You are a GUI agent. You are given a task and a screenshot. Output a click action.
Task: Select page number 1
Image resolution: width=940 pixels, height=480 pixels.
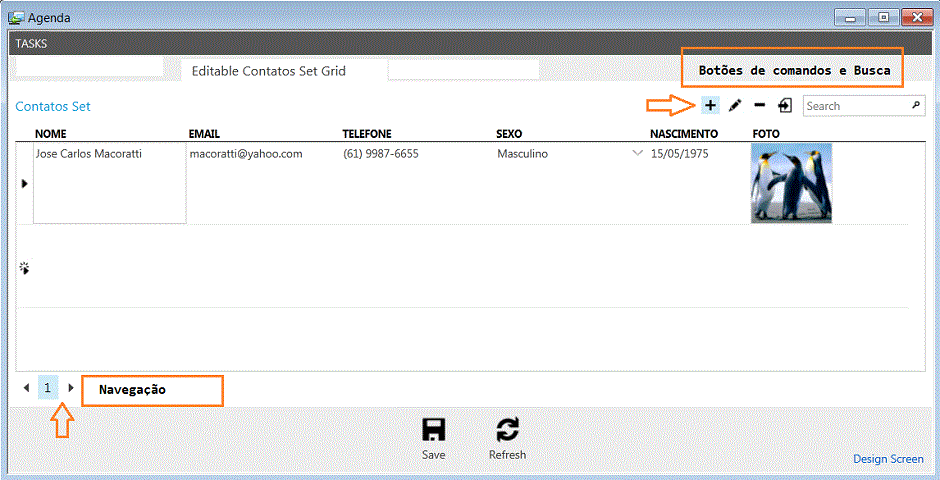click(x=47, y=388)
